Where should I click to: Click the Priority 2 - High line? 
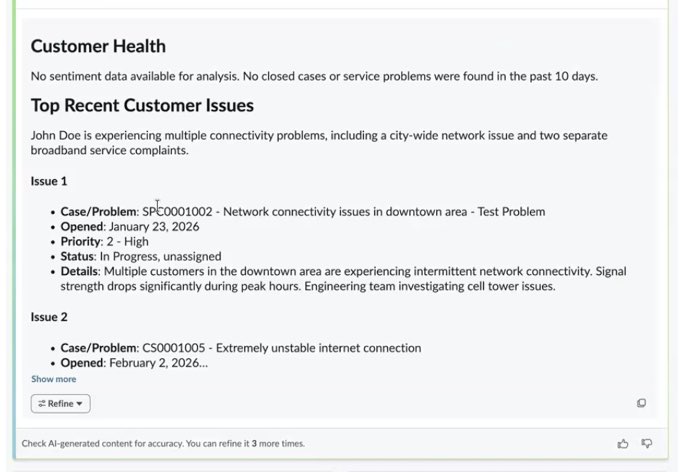coord(104,241)
